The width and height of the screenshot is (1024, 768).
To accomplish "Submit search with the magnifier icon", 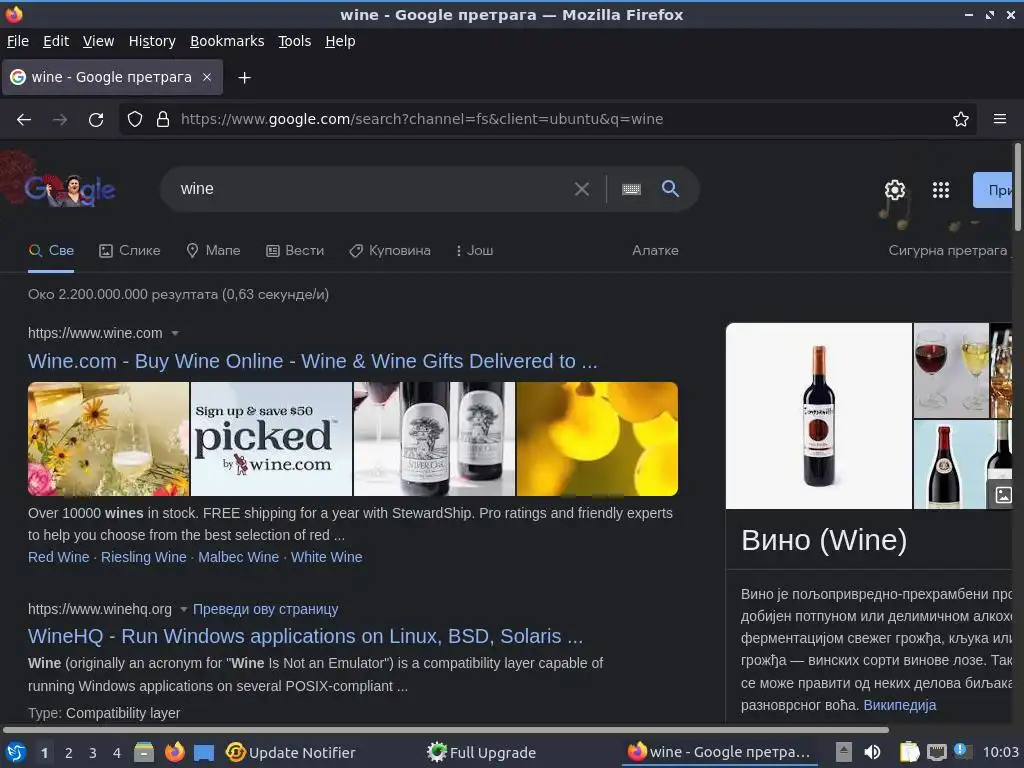I will 670,189.
